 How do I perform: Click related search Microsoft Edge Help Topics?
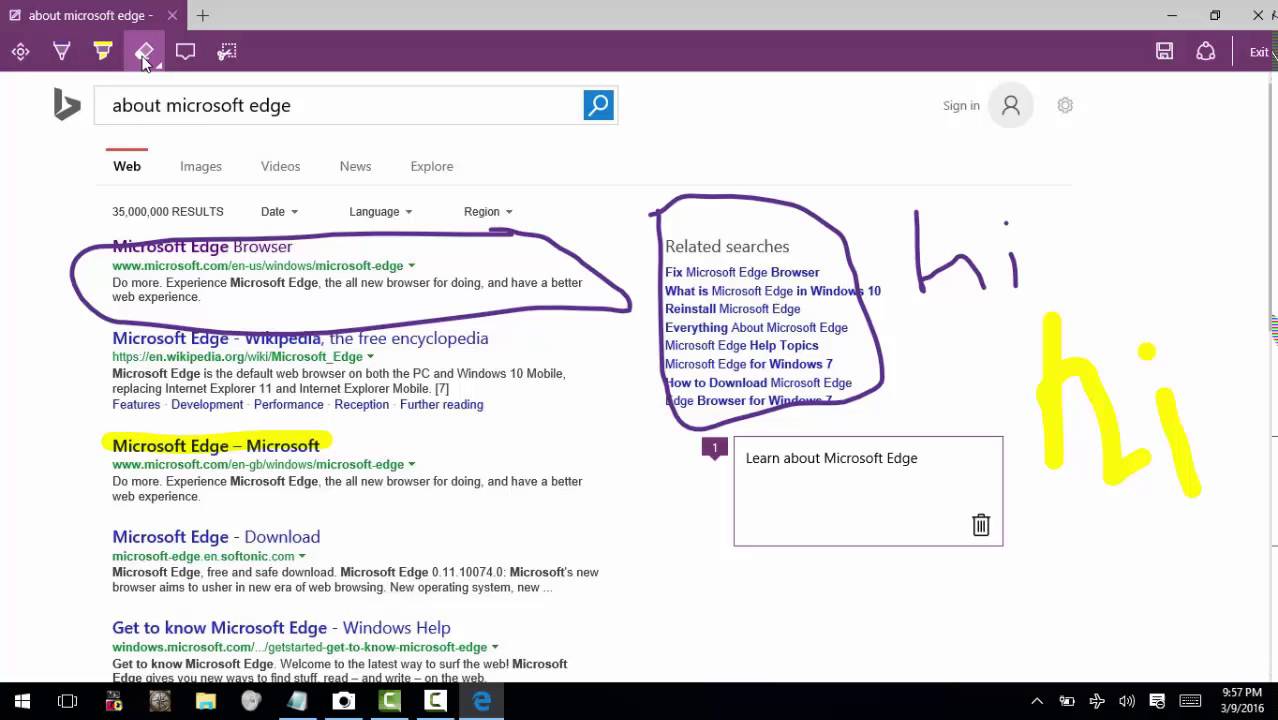(742, 346)
